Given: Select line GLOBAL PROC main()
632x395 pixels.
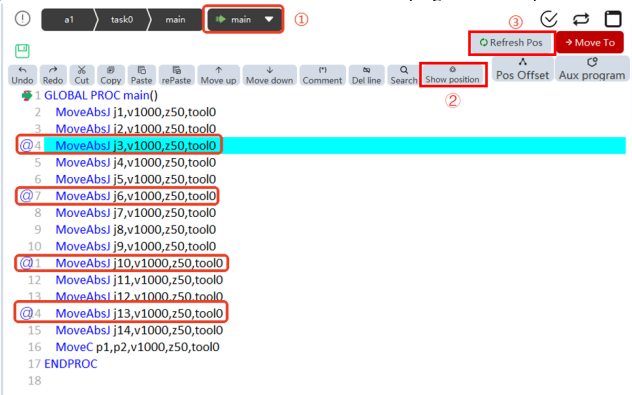Looking at the screenshot, I should coord(101,96).
